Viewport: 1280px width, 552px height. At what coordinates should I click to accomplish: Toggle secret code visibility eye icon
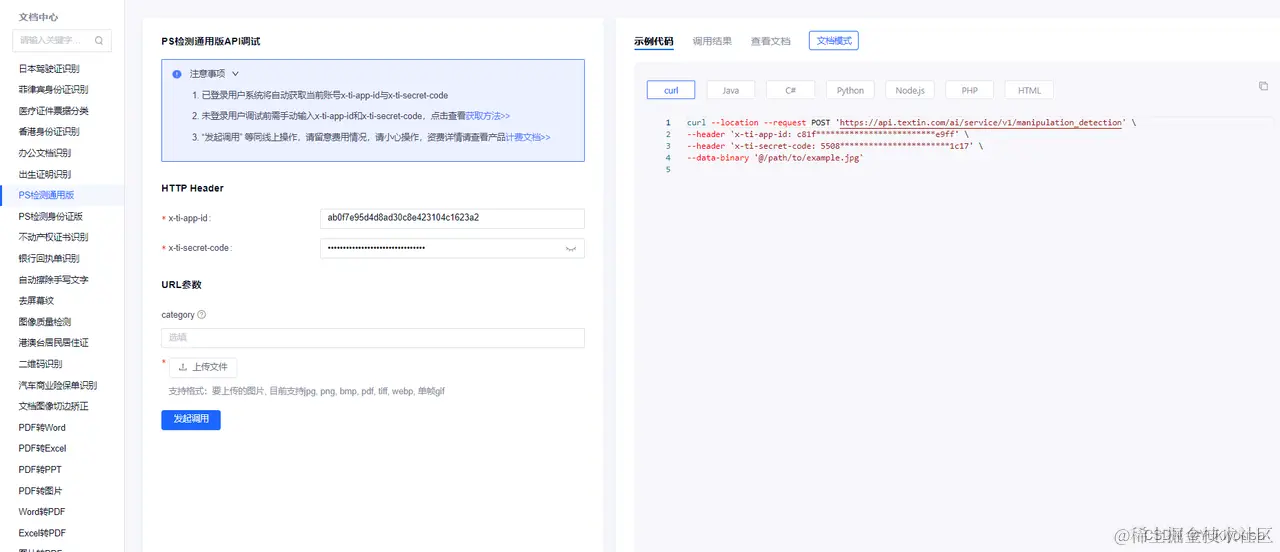click(571, 248)
